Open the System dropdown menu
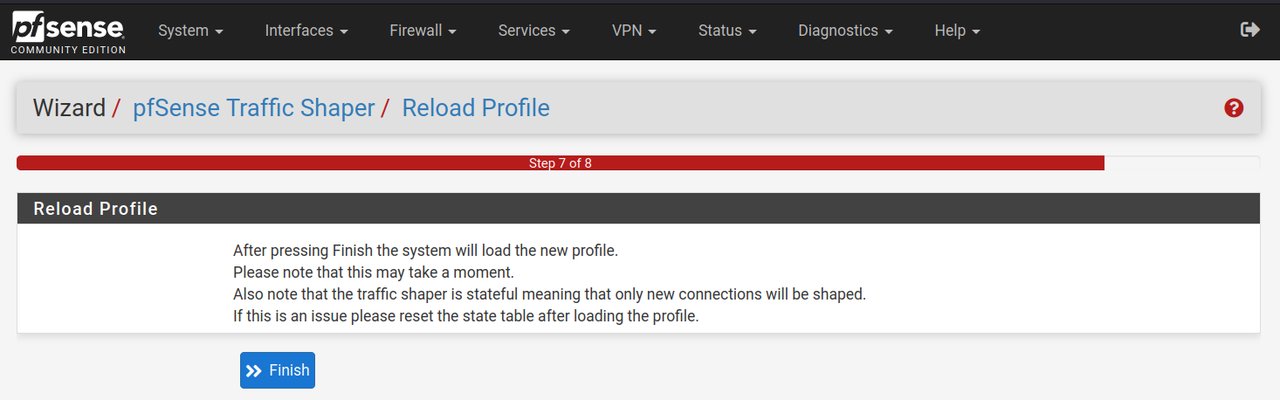This screenshot has height=400, width=1280. pyautogui.click(x=191, y=30)
